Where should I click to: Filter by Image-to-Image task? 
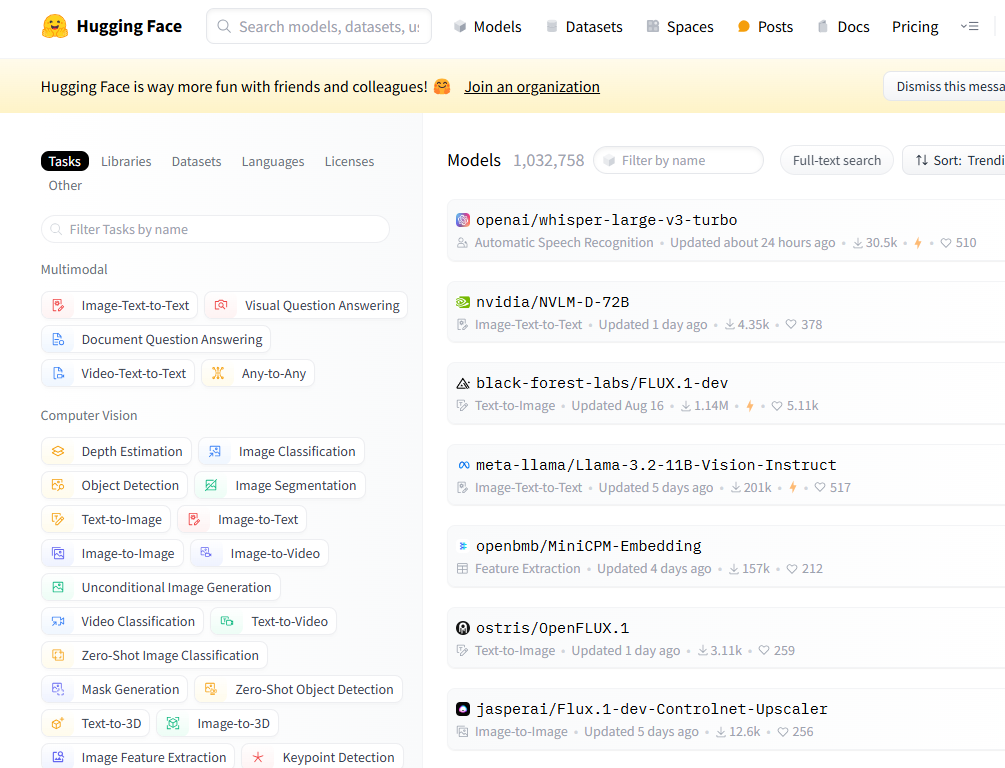pyautogui.click(x=112, y=553)
